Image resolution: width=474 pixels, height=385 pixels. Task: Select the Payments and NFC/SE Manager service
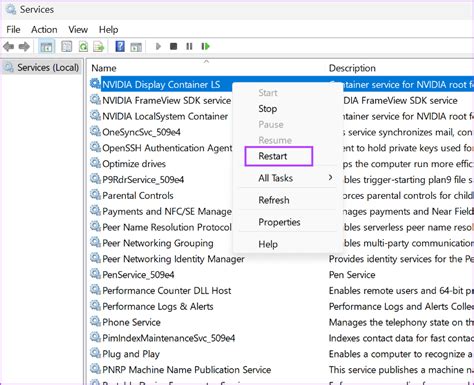[167, 211]
